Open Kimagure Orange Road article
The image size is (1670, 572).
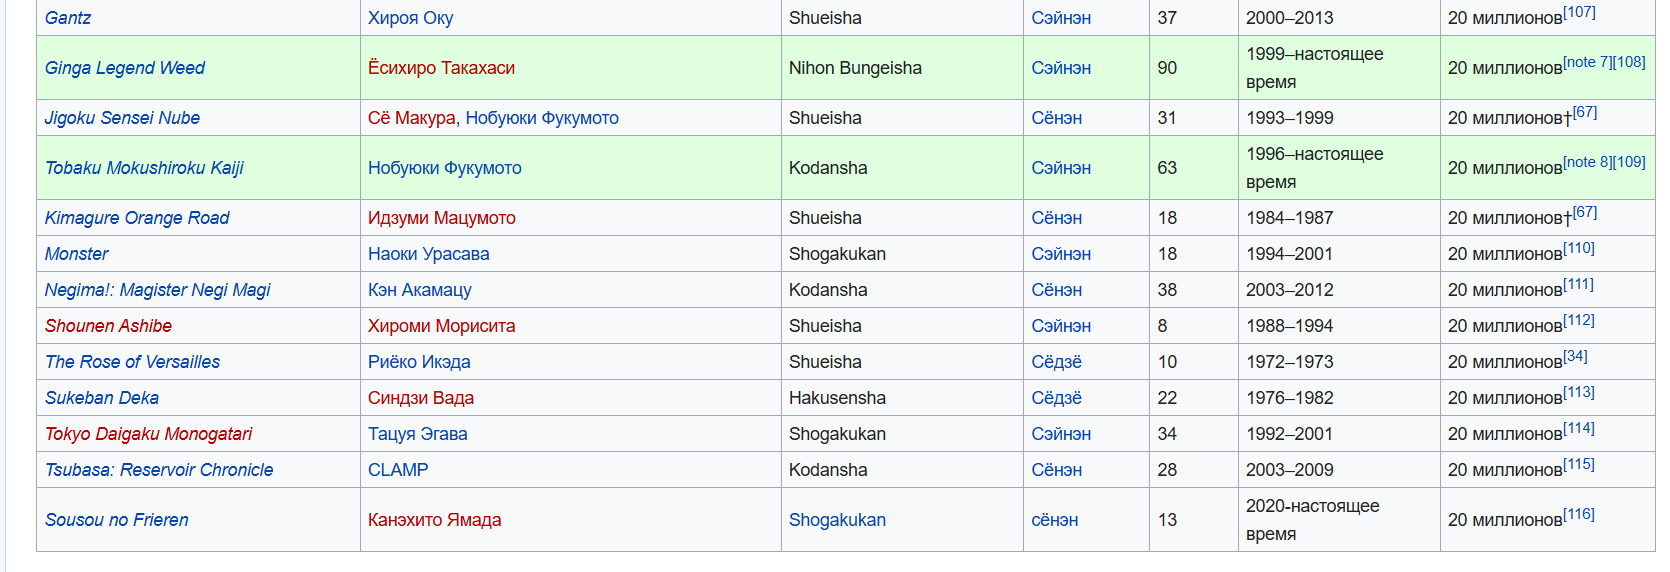(x=137, y=218)
